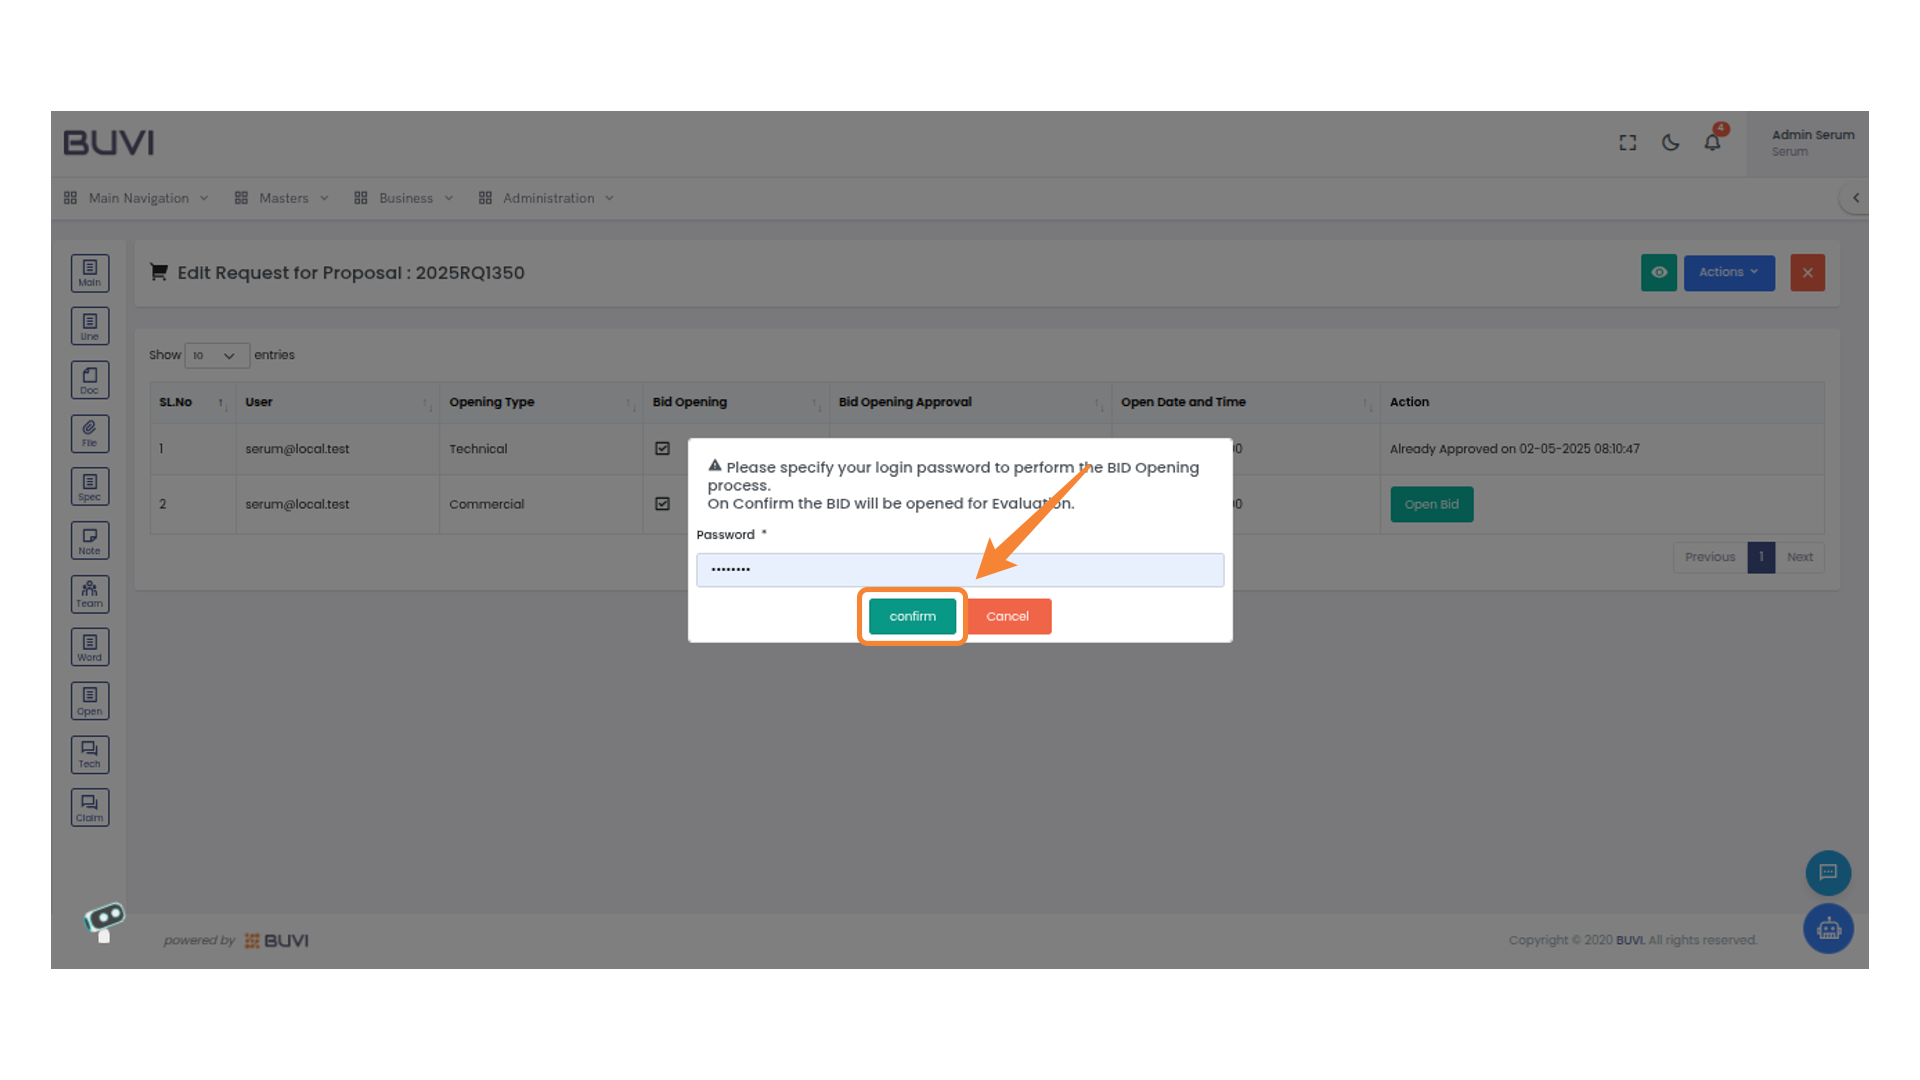
Task: Toggle the Technical bid opening checkbox
Action: (663, 449)
